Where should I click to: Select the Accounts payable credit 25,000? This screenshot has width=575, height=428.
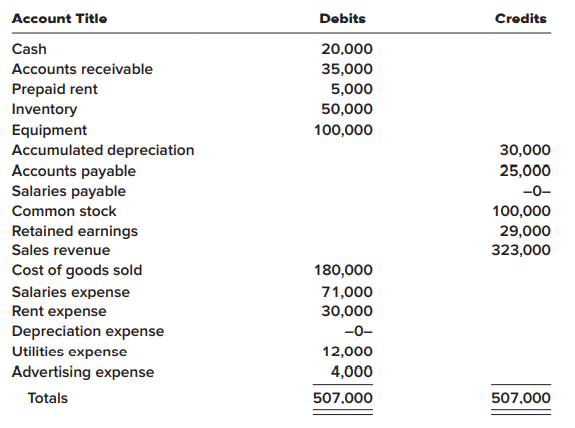click(525, 171)
